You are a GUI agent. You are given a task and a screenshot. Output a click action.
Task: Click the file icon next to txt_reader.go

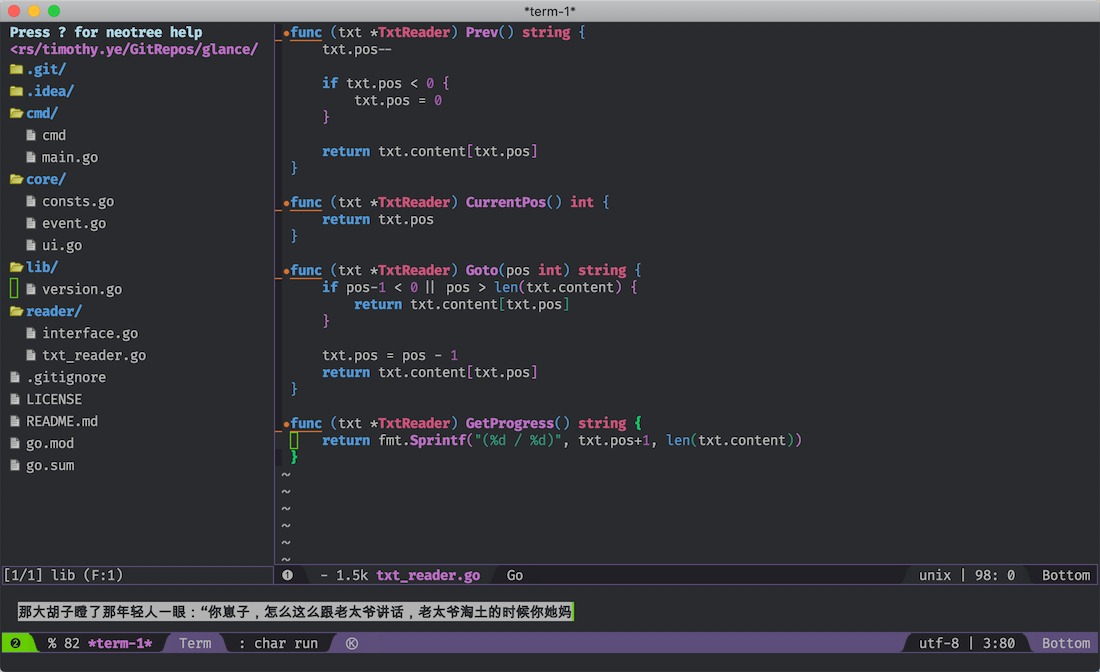31,355
